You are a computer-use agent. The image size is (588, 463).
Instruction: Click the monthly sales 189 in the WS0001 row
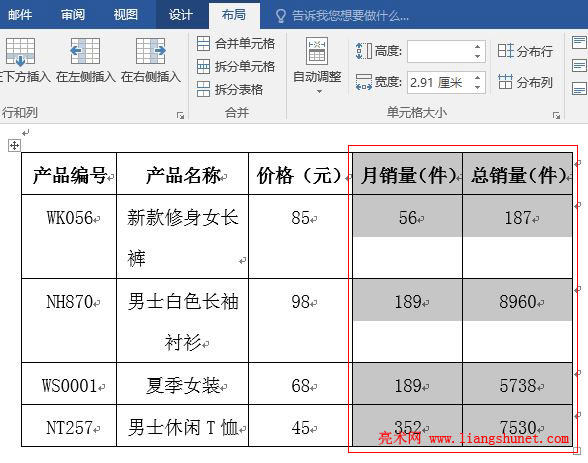tap(408, 385)
